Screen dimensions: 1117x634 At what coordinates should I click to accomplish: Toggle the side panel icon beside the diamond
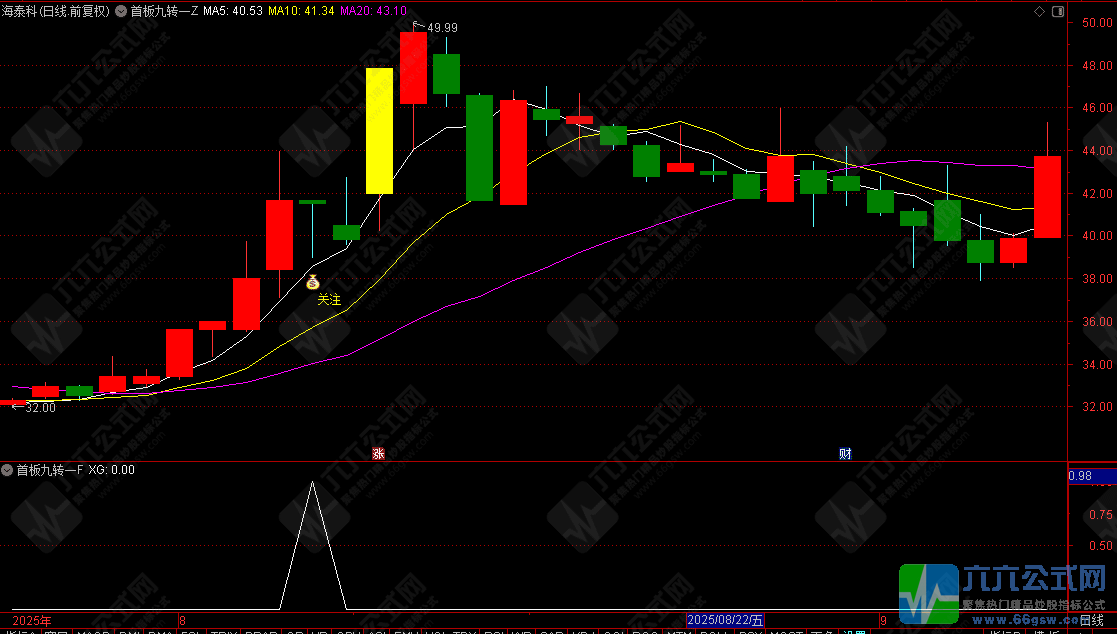pyautogui.click(x=1058, y=11)
